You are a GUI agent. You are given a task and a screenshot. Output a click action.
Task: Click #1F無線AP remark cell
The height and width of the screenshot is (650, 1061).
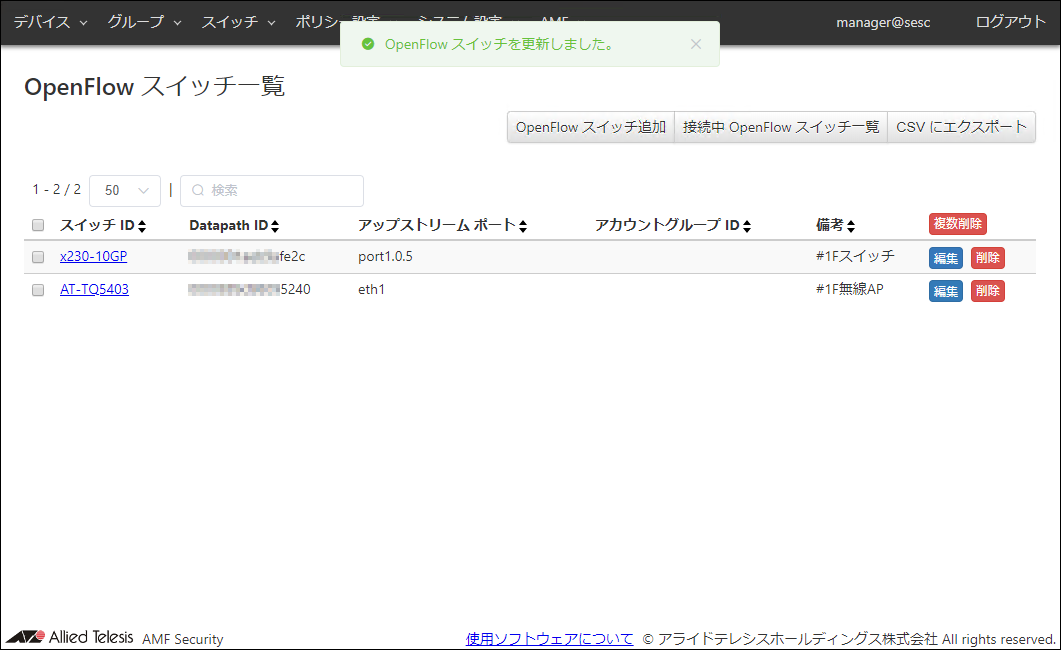pyautogui.click(x=849, y=289)
